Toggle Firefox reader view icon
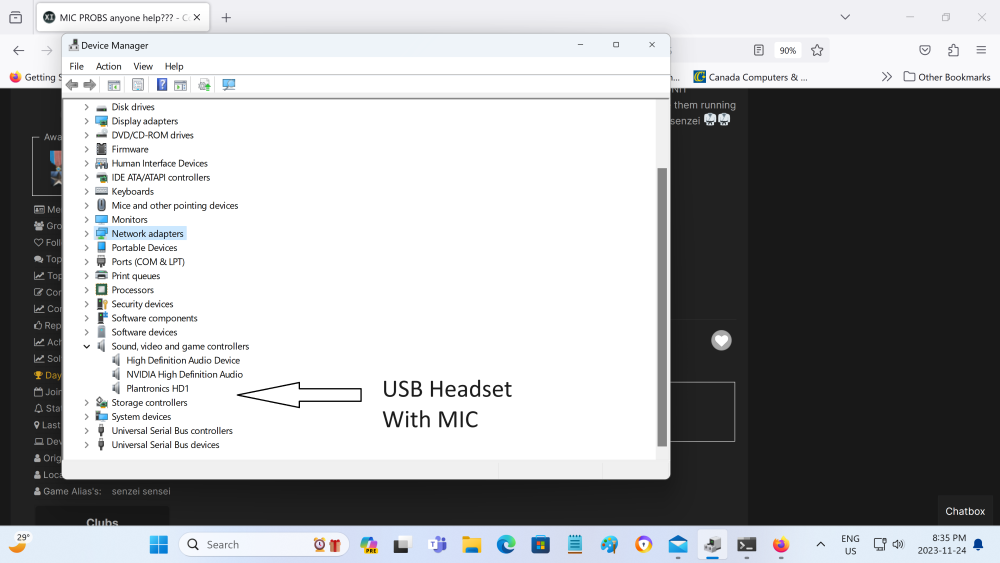1000x563 pixels. (x=759, y=50)
